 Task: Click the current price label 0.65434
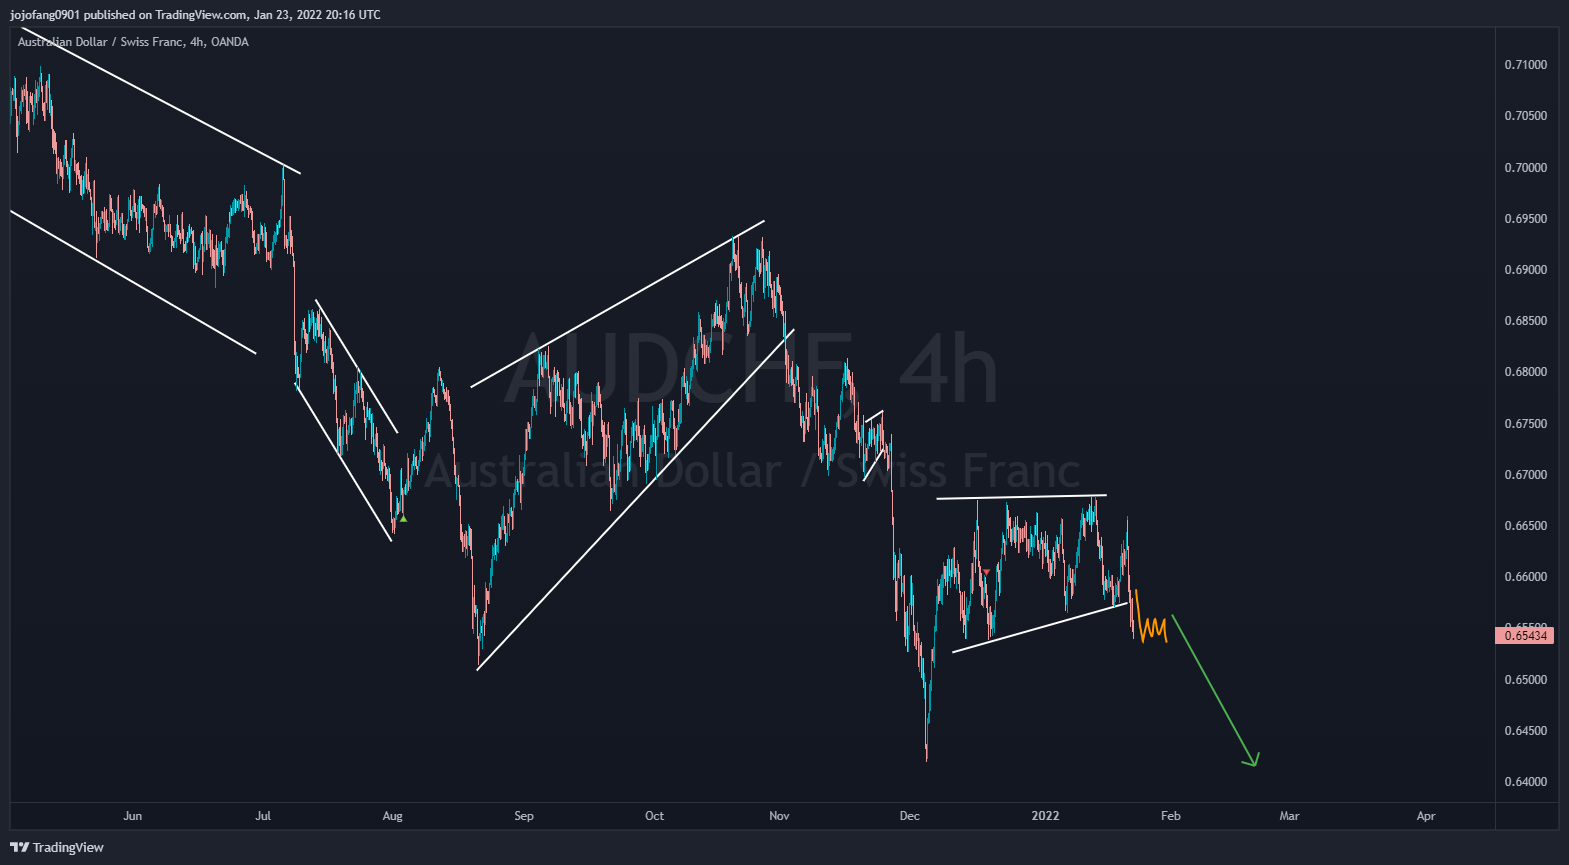click(x=1524, y=636)
